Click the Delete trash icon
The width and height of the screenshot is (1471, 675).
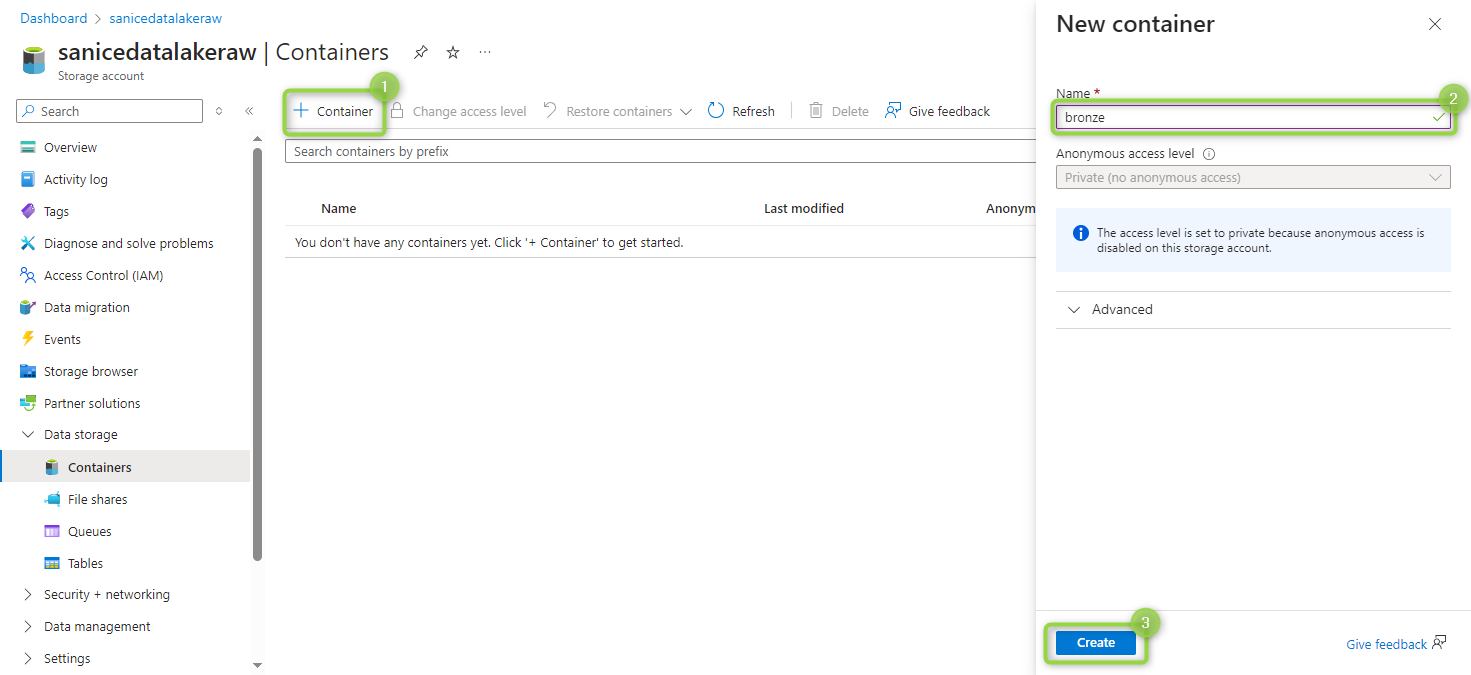pyautogui.click(x=816, y=110)
